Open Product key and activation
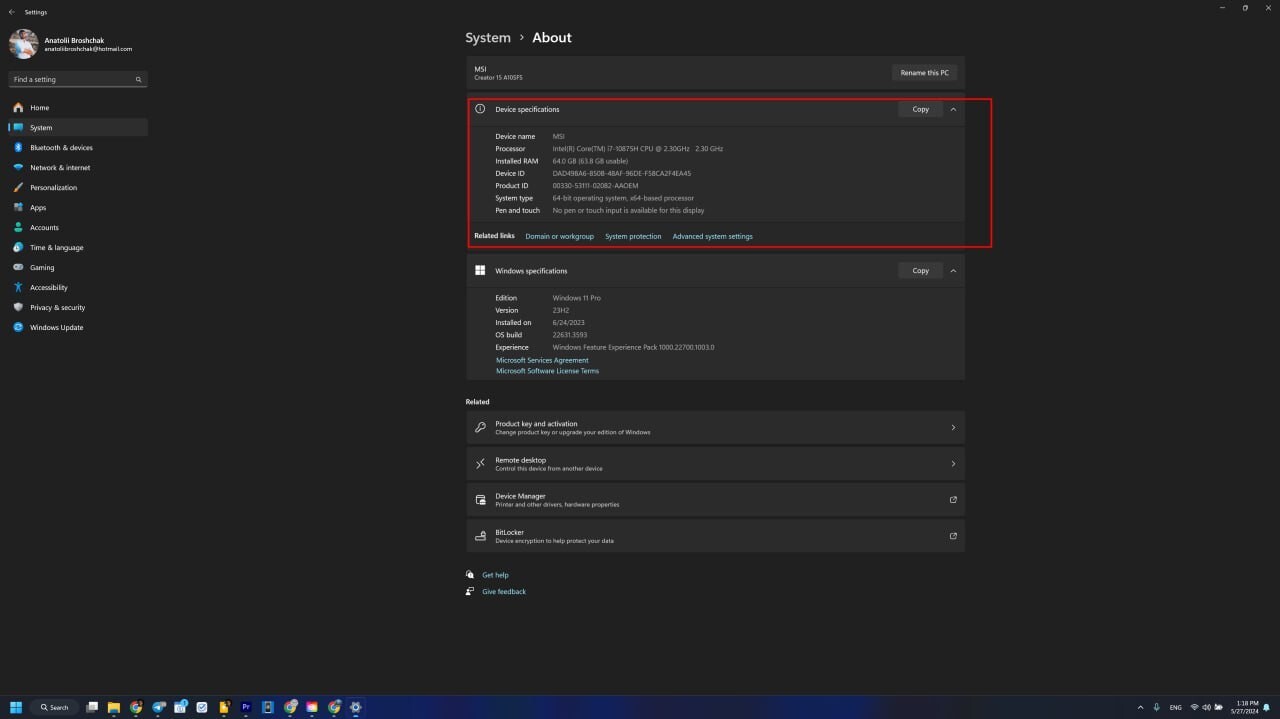Screen dimensions: 1280x719 pos(715,427)
